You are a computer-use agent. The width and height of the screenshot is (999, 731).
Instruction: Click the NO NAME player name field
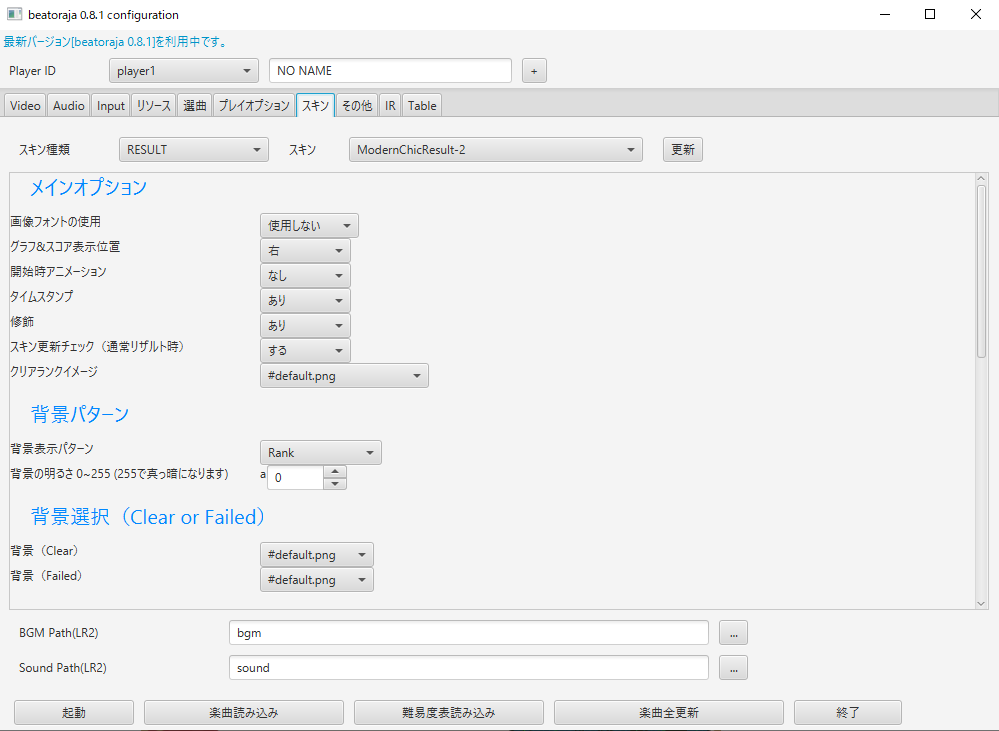click(390, 71)
